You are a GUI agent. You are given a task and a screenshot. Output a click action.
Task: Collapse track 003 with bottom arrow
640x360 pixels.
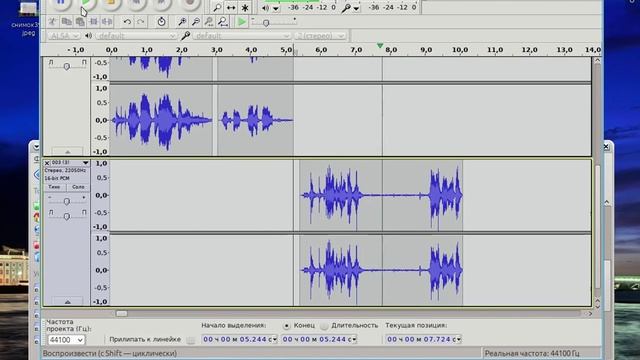(67, 302)
